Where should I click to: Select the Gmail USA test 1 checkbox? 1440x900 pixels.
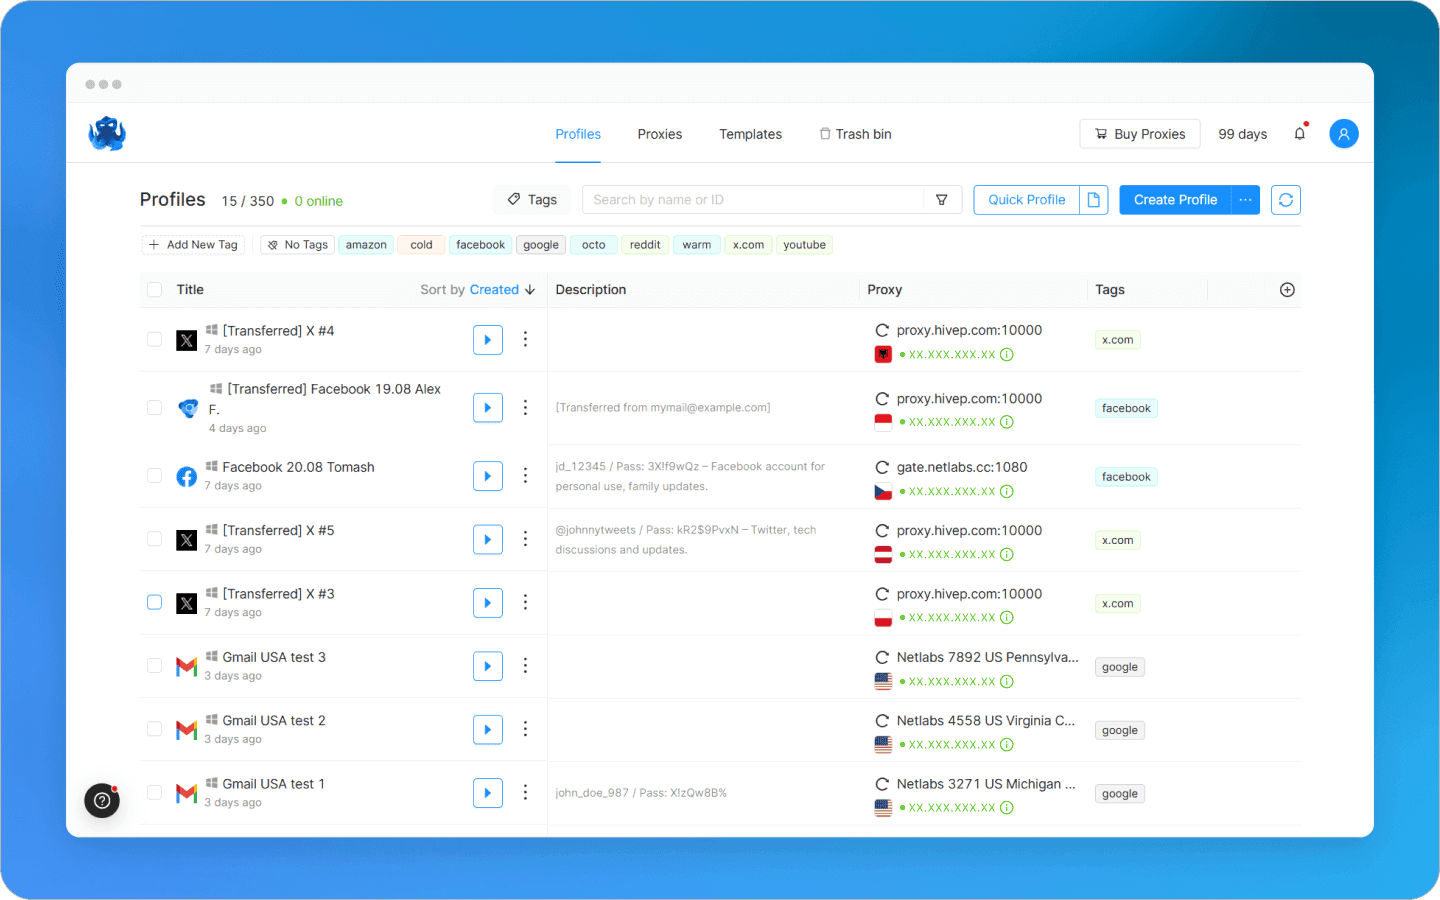point(154,792)
